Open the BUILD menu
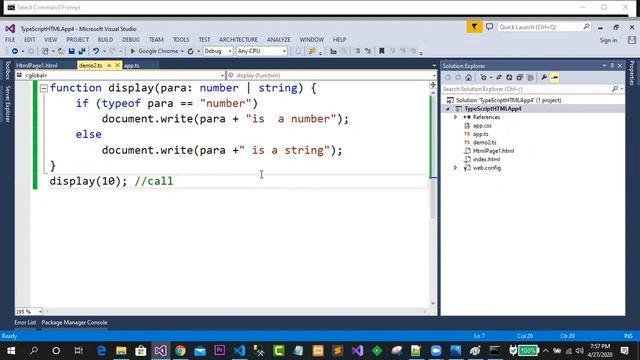This screenshot has width=640, height=360. pos(105,40)
